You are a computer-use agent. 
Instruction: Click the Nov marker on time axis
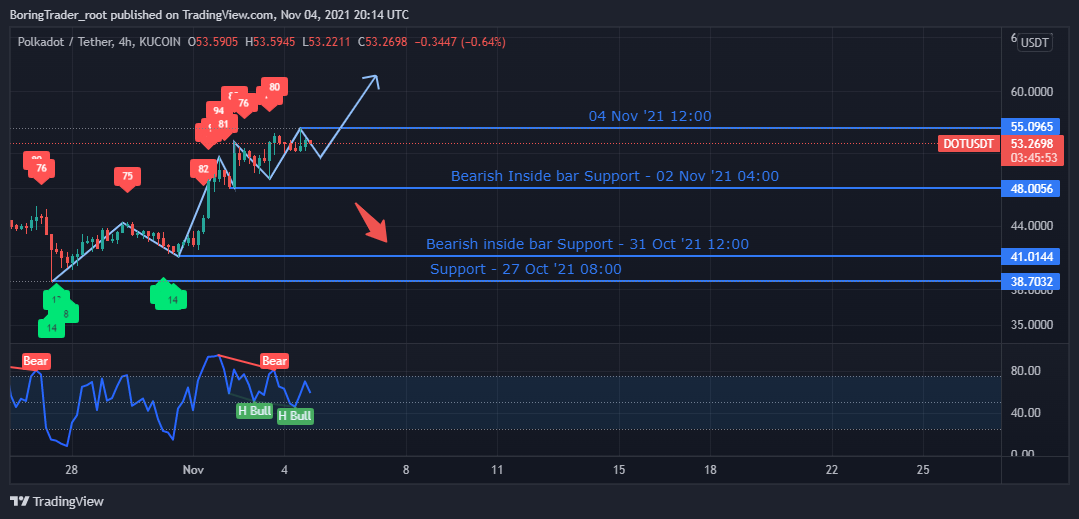(x=193, y=469)
